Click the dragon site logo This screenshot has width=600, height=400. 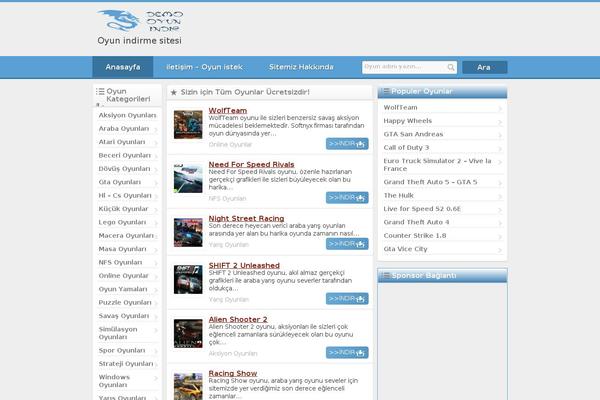click(140, 21)
